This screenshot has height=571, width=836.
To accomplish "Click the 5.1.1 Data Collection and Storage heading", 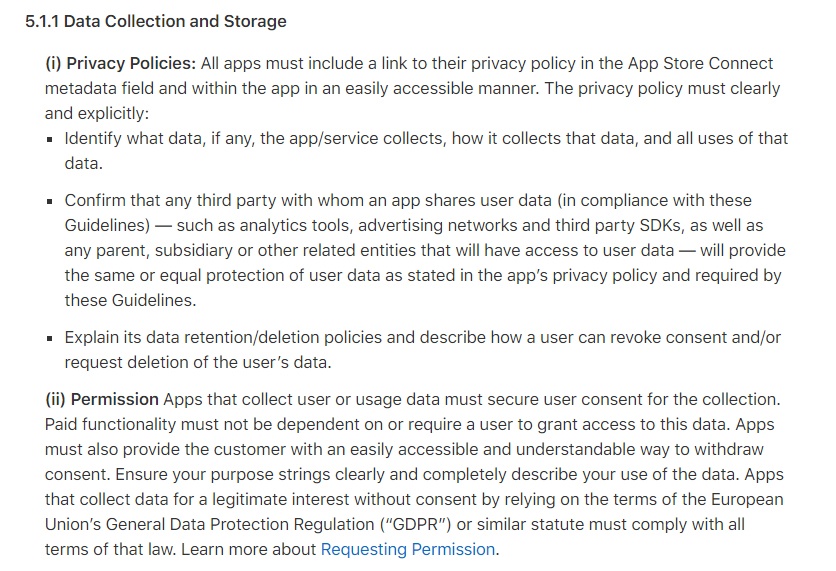I will pyautogui.click(x=156, y=21).
